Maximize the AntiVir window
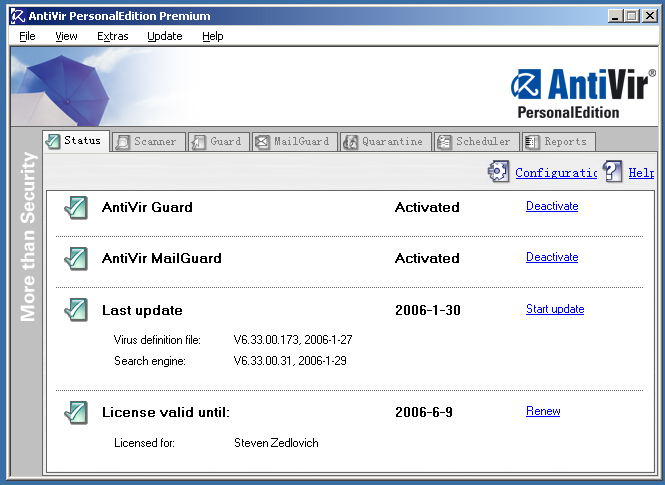 click(x=631, y=16)
